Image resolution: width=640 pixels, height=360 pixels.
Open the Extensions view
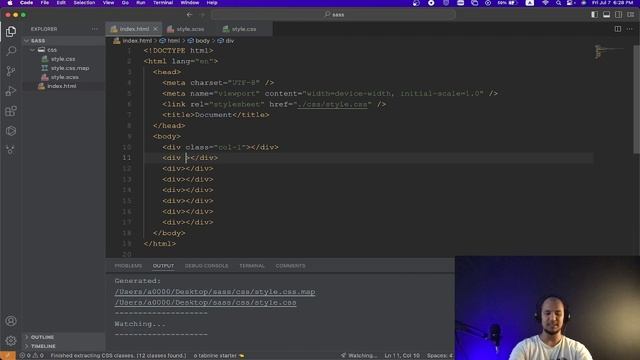click(11, 111)
